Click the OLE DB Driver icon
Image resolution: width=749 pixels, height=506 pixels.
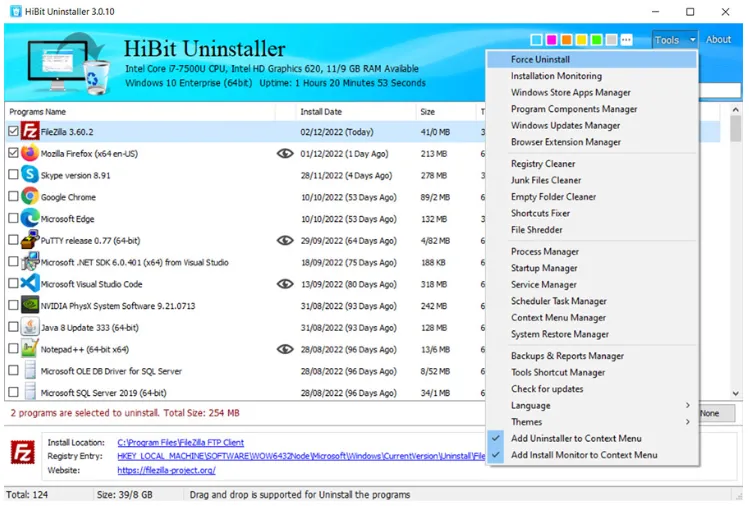(x=30, y=371)
